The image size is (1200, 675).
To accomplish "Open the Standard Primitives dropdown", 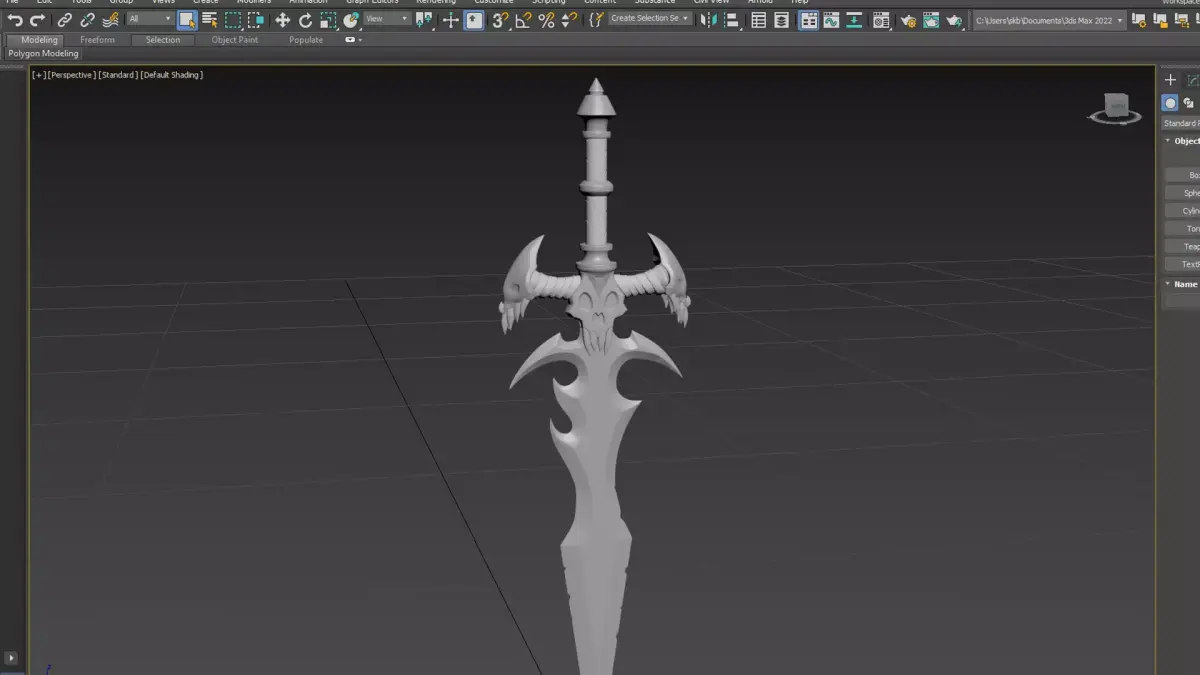I will (1181, 123).
